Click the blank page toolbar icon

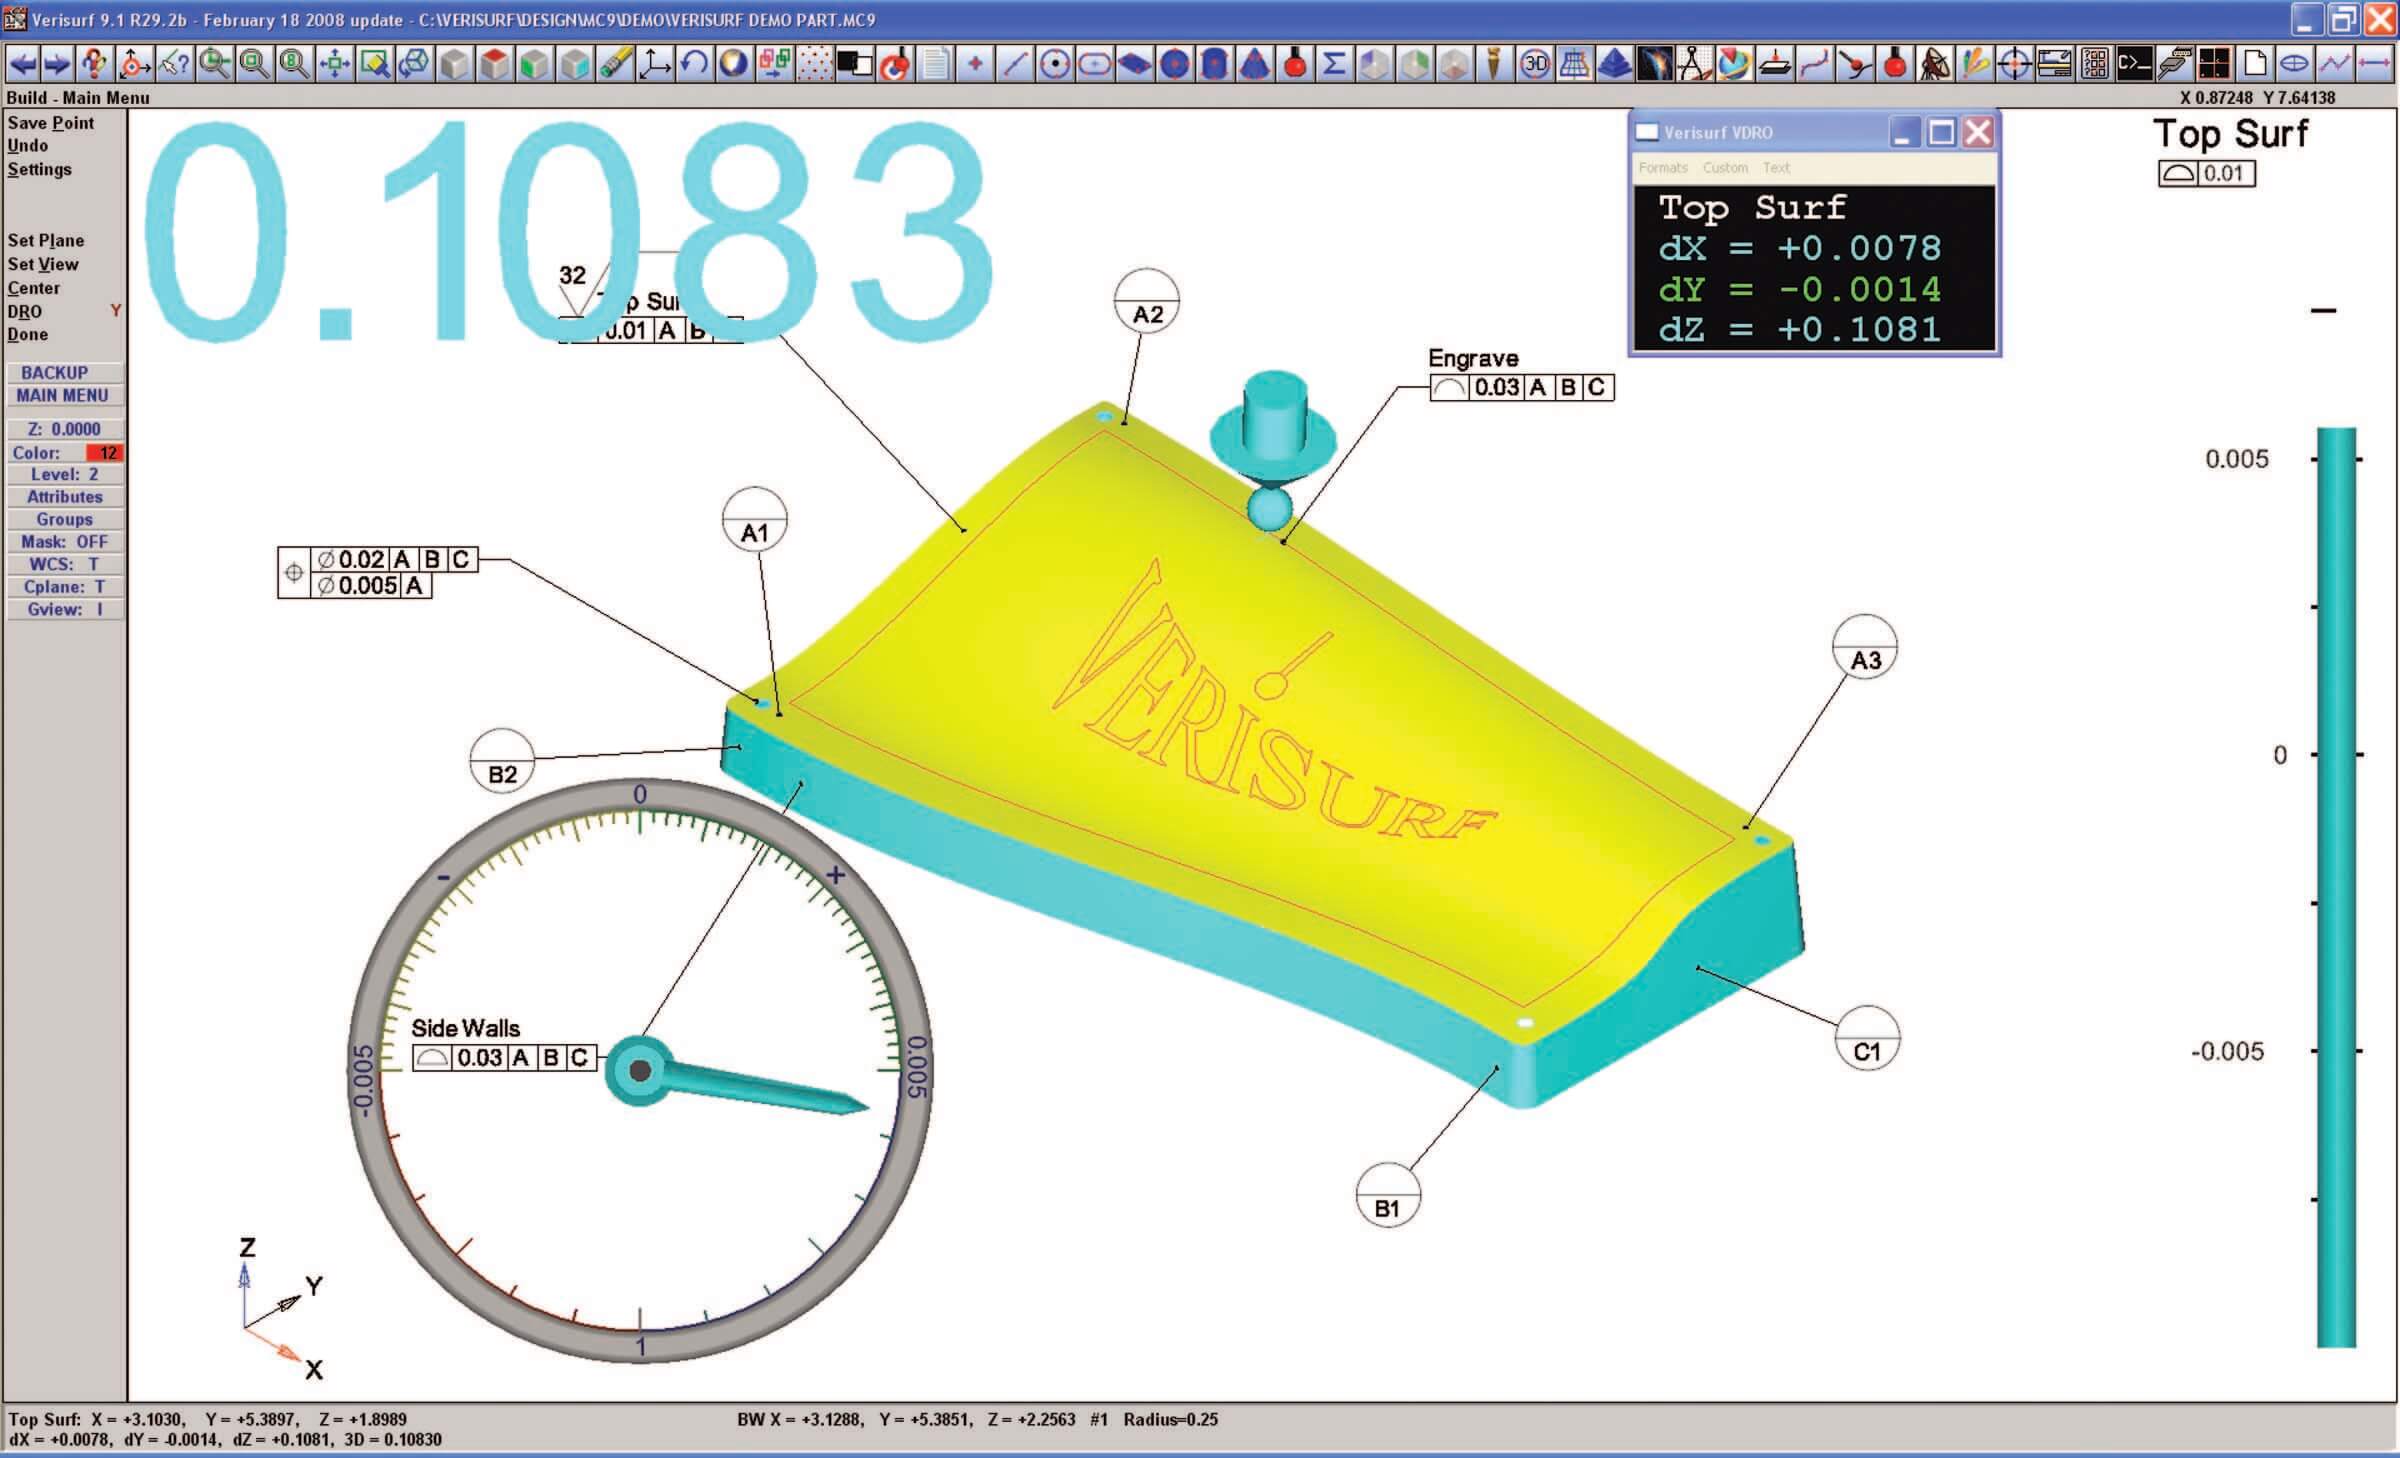point(2254,65)
